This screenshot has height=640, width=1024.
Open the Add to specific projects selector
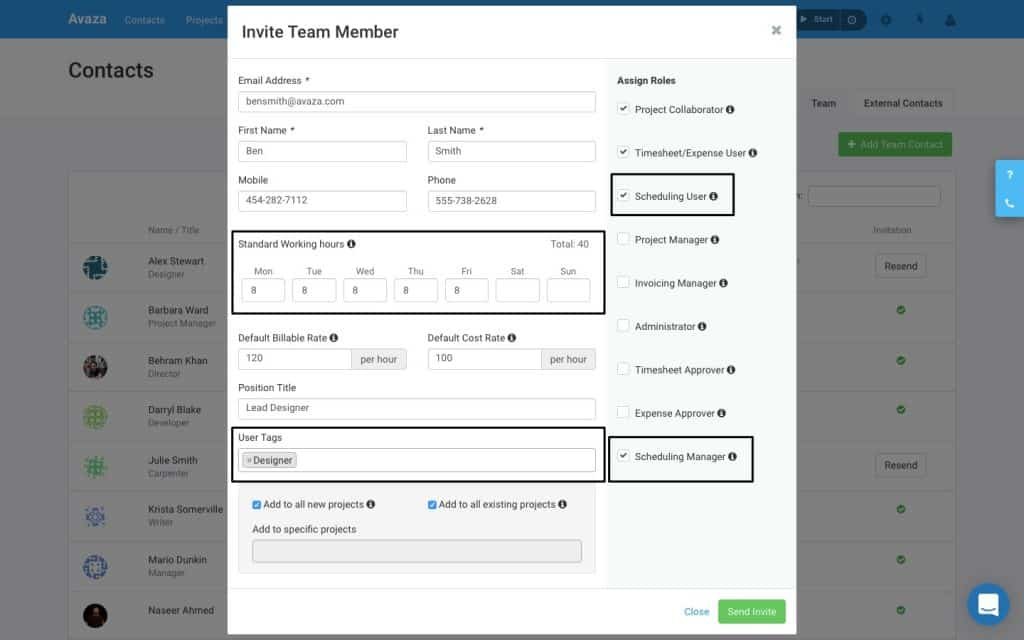click(x=416, y=551)
